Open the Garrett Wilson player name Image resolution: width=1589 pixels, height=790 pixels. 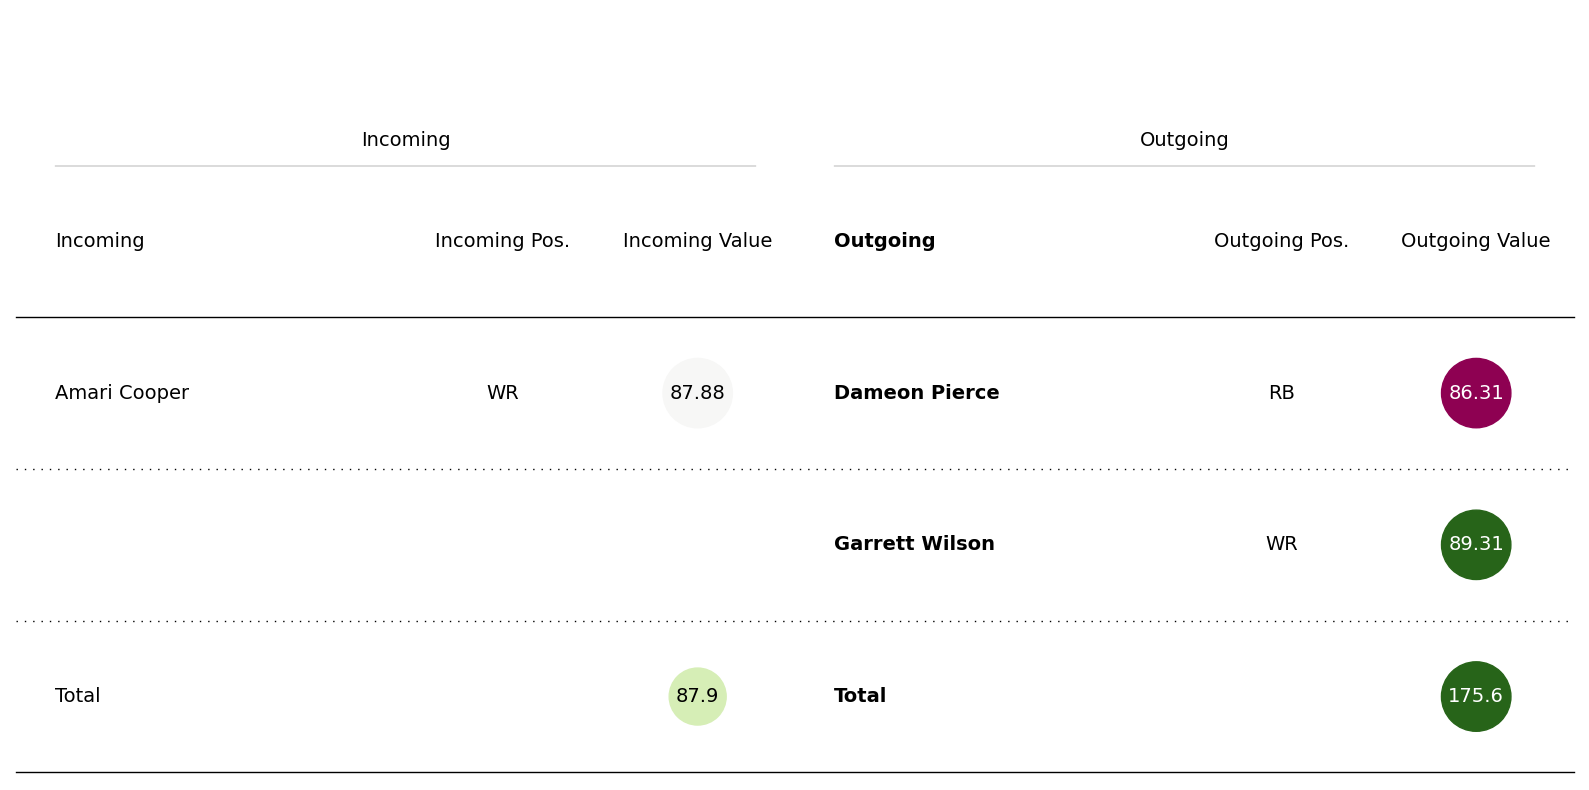pyautogui.click(x=914, y=544)
